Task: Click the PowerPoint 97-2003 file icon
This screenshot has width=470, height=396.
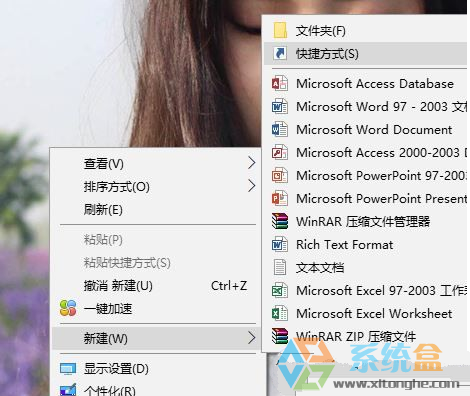Action: pyautogui.click(x=280, y=175)
